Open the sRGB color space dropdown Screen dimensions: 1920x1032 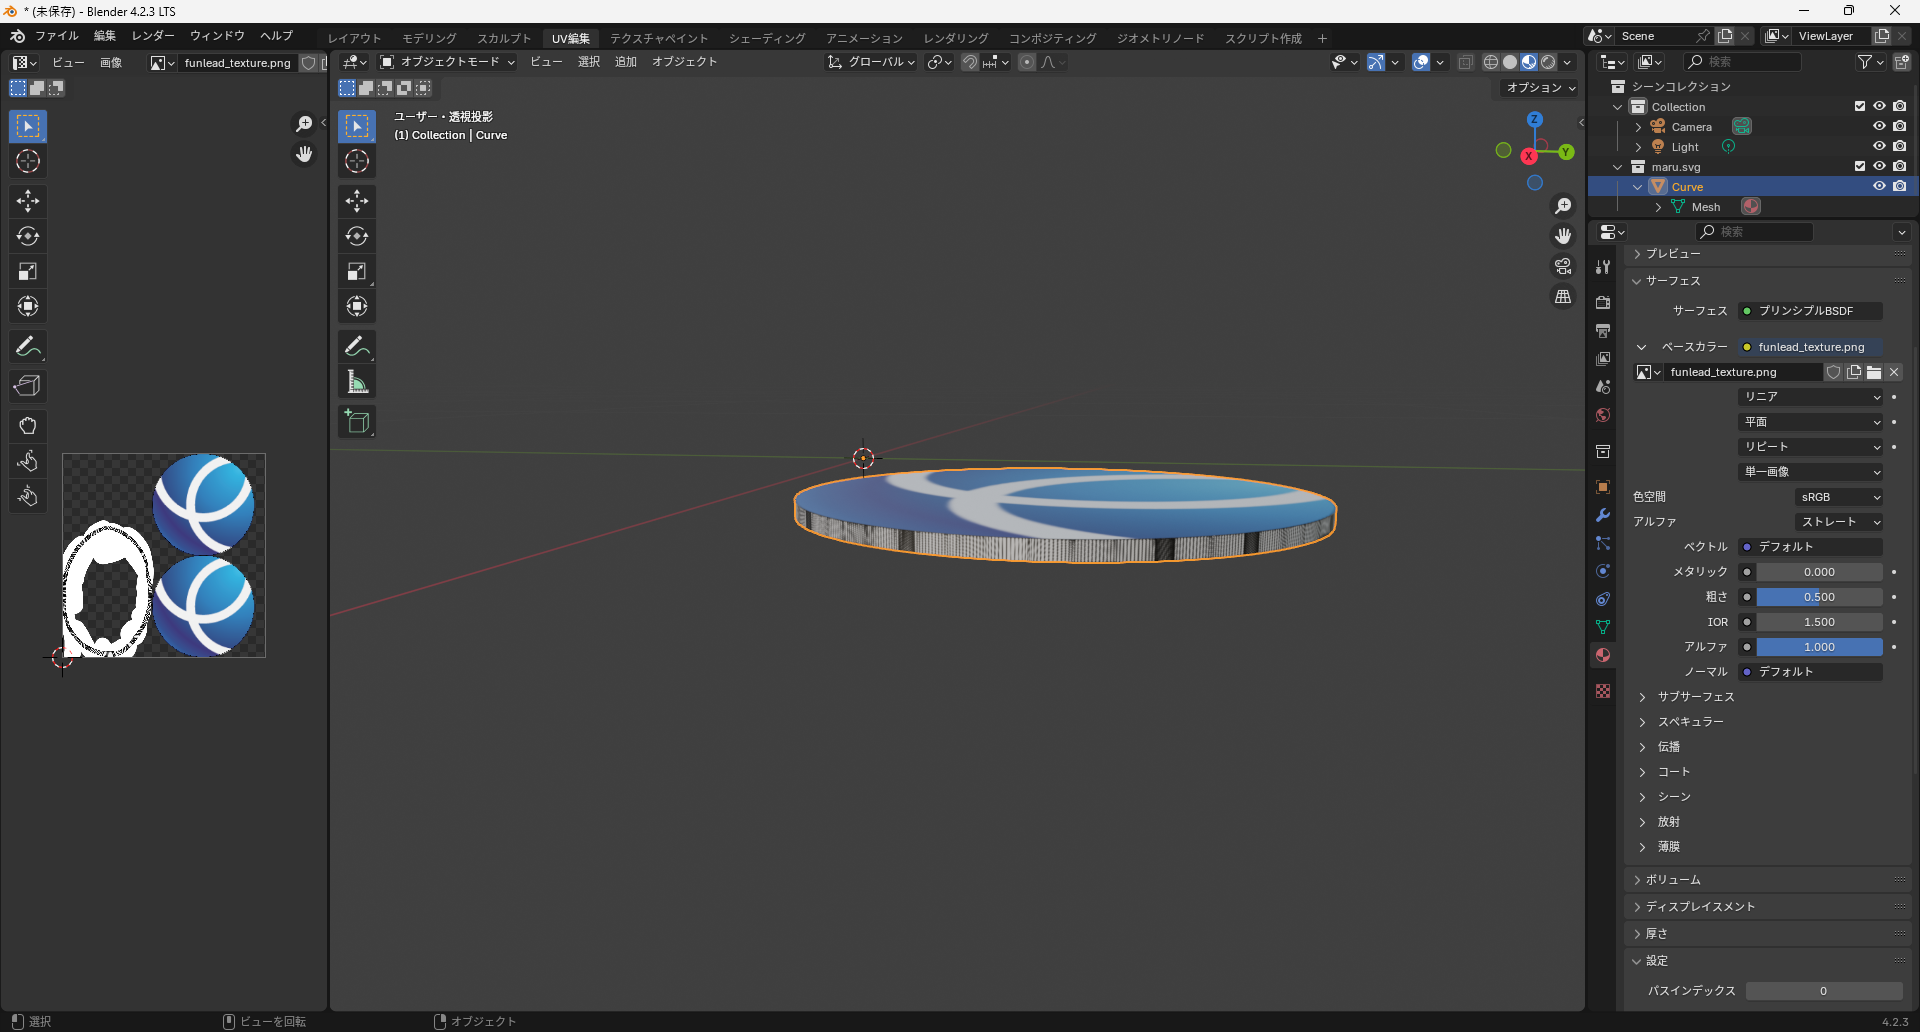[1839, 497]
